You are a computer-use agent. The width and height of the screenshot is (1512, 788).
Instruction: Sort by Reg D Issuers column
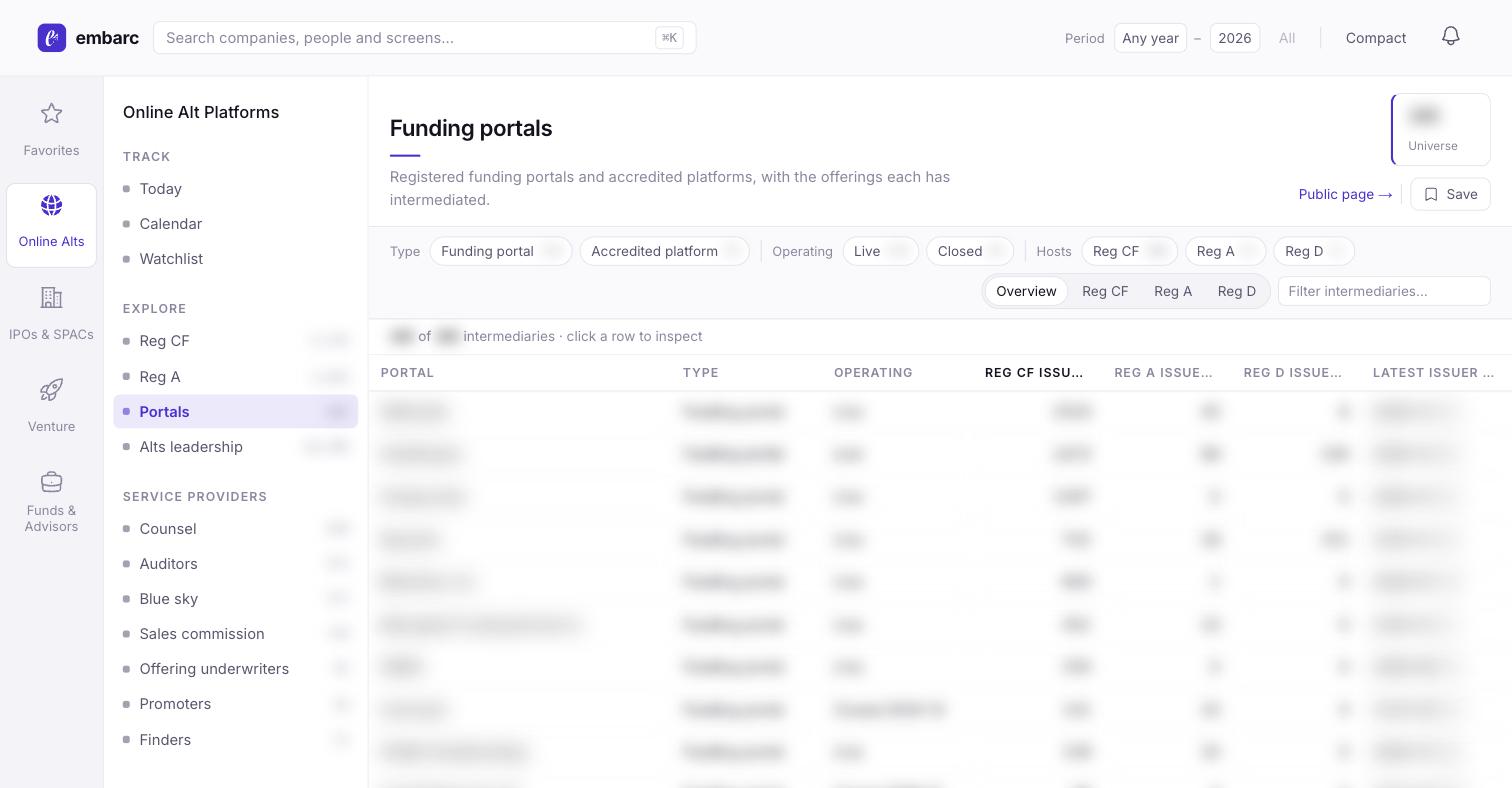coord(1292,373)
